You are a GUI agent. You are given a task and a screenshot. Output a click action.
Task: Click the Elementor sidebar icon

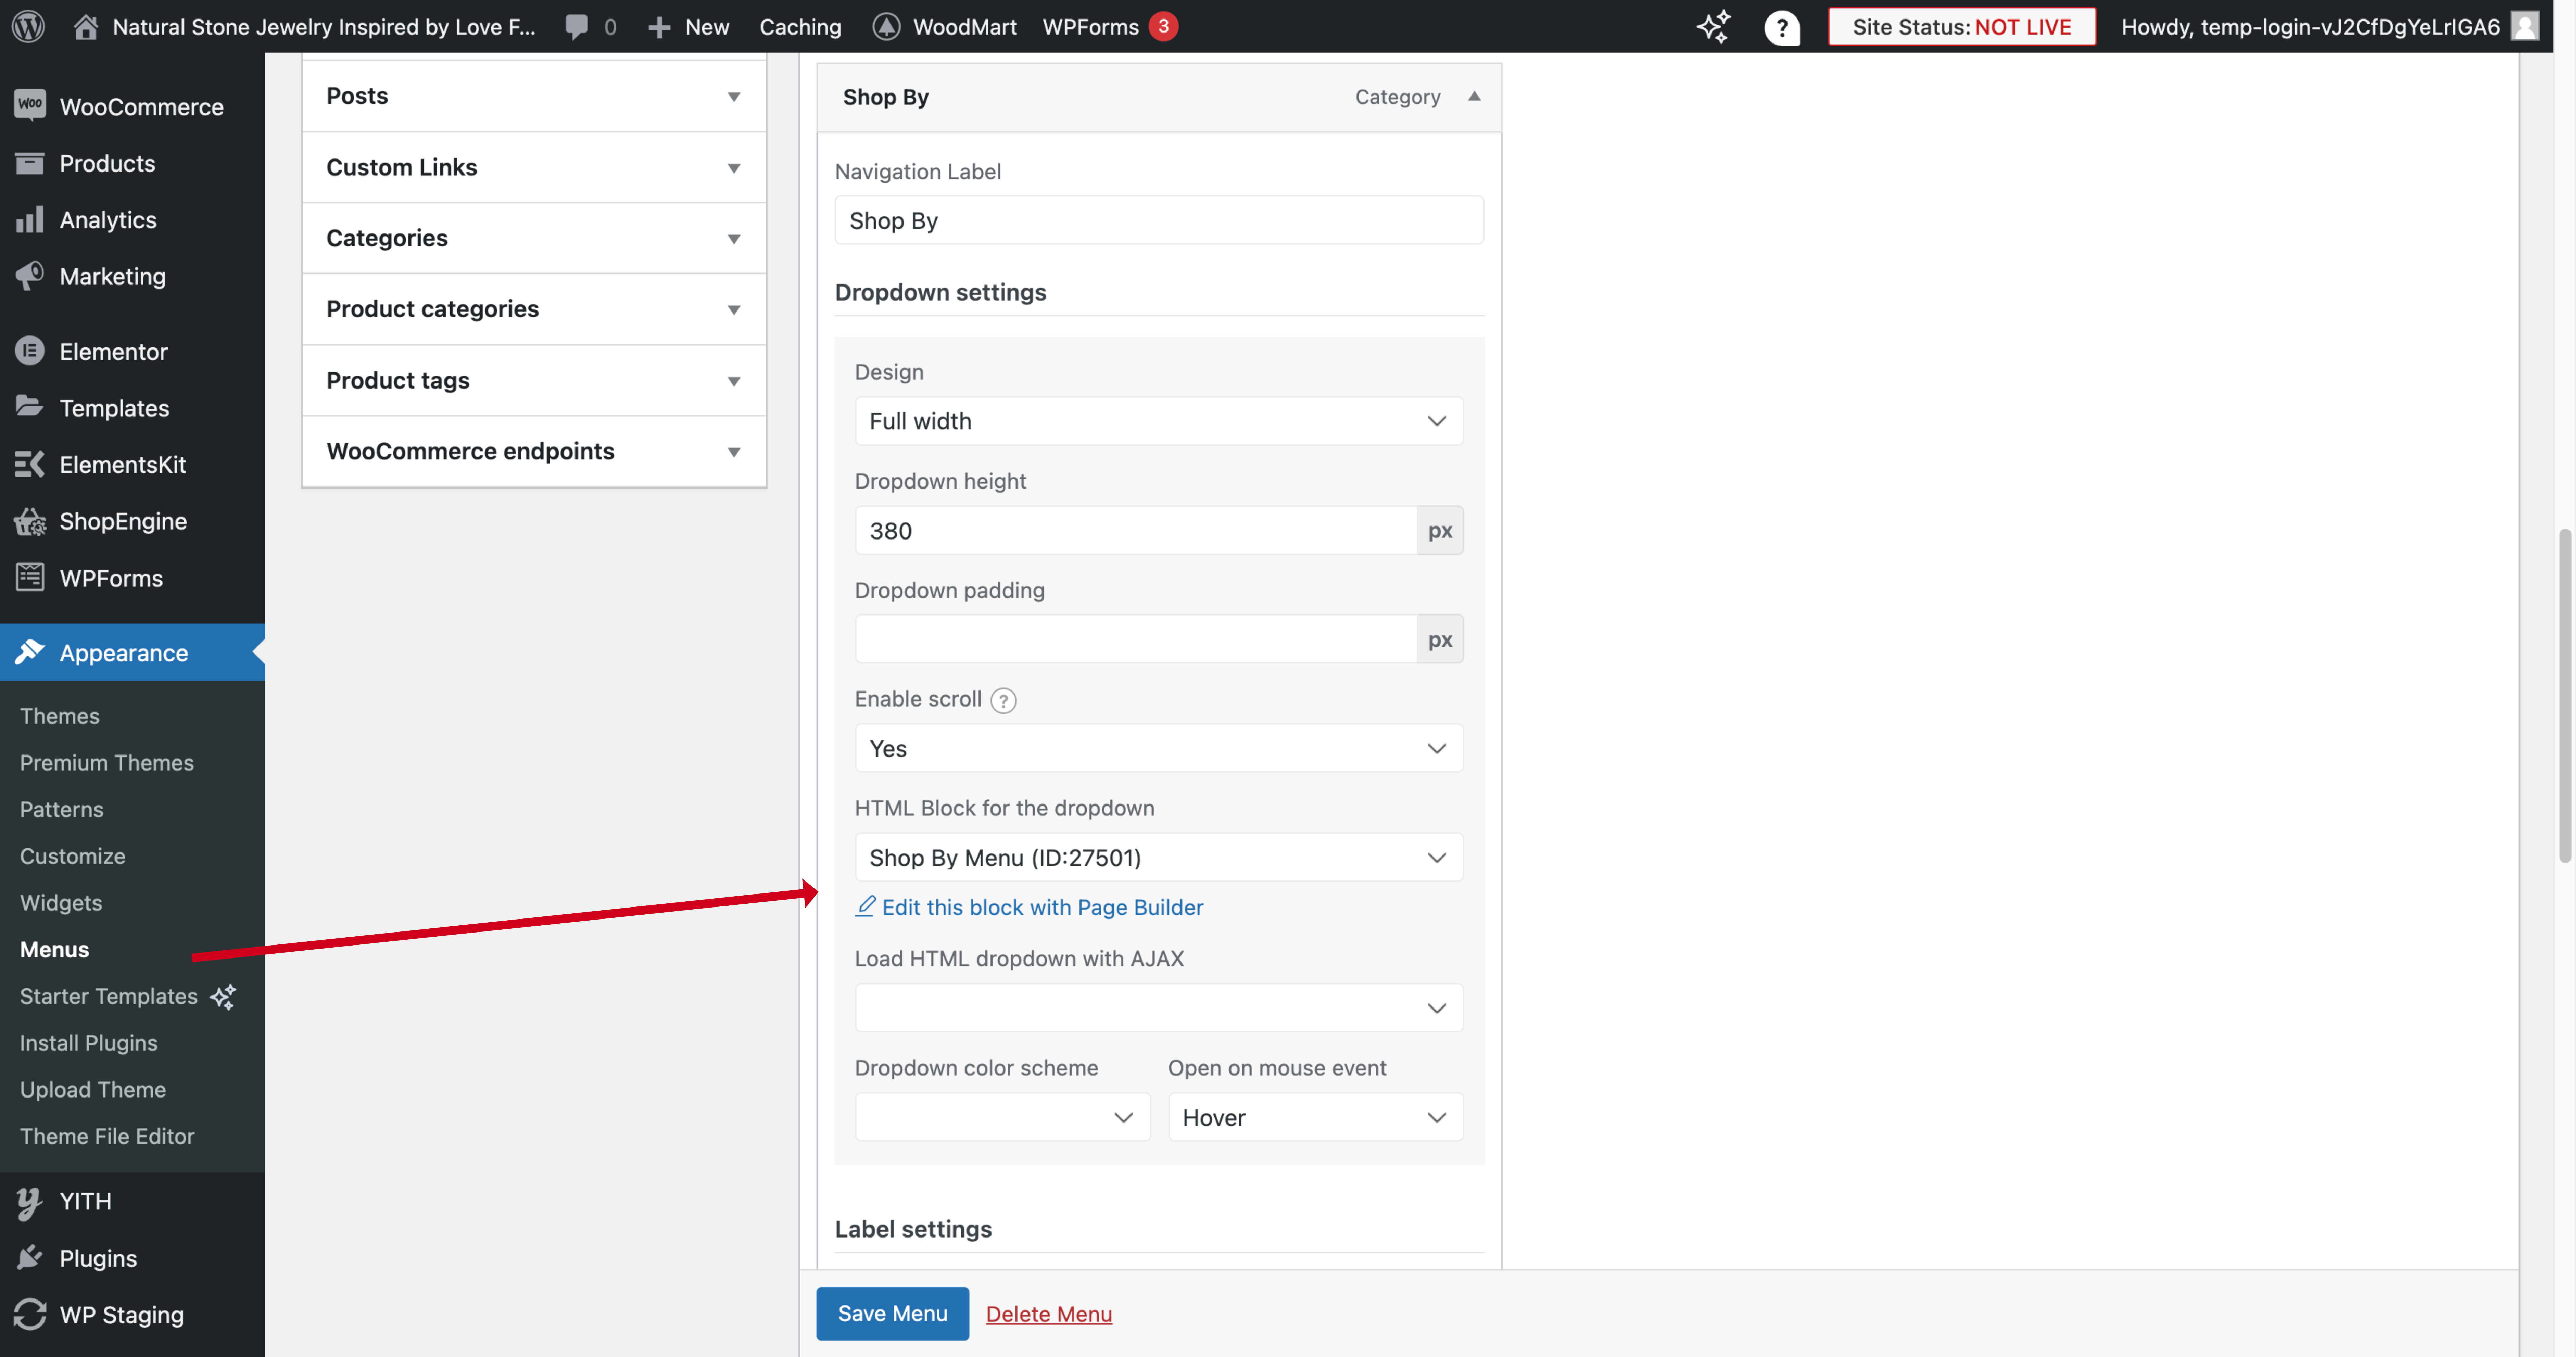tap(30, 351)
